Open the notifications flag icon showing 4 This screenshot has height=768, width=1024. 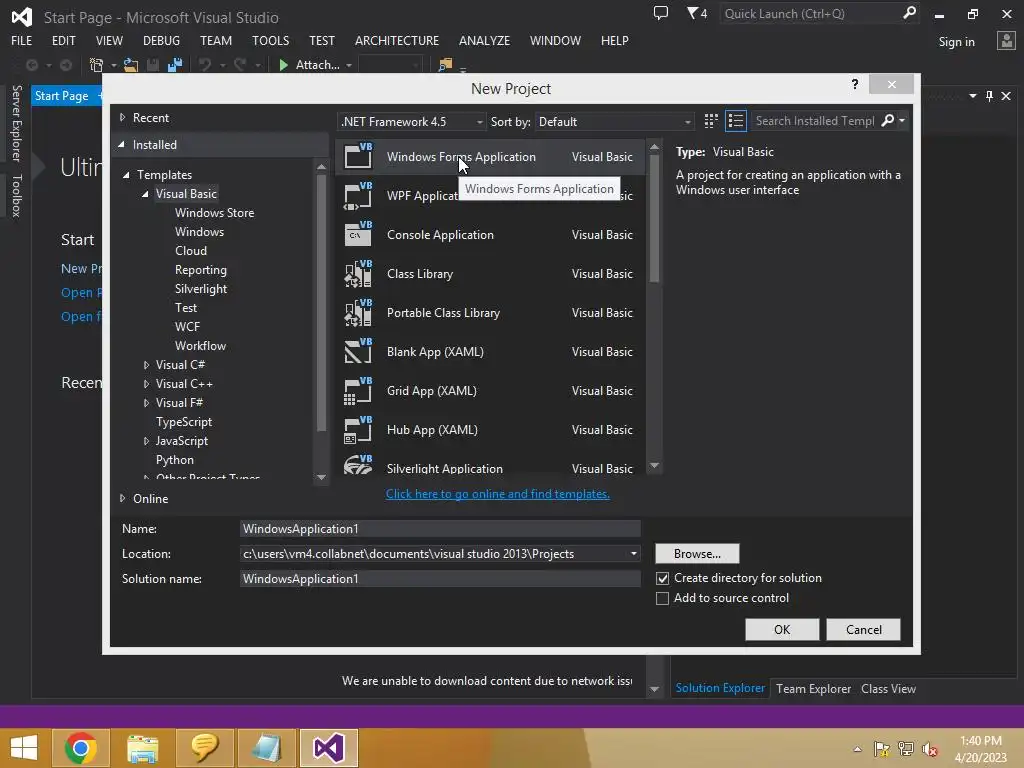697,13
